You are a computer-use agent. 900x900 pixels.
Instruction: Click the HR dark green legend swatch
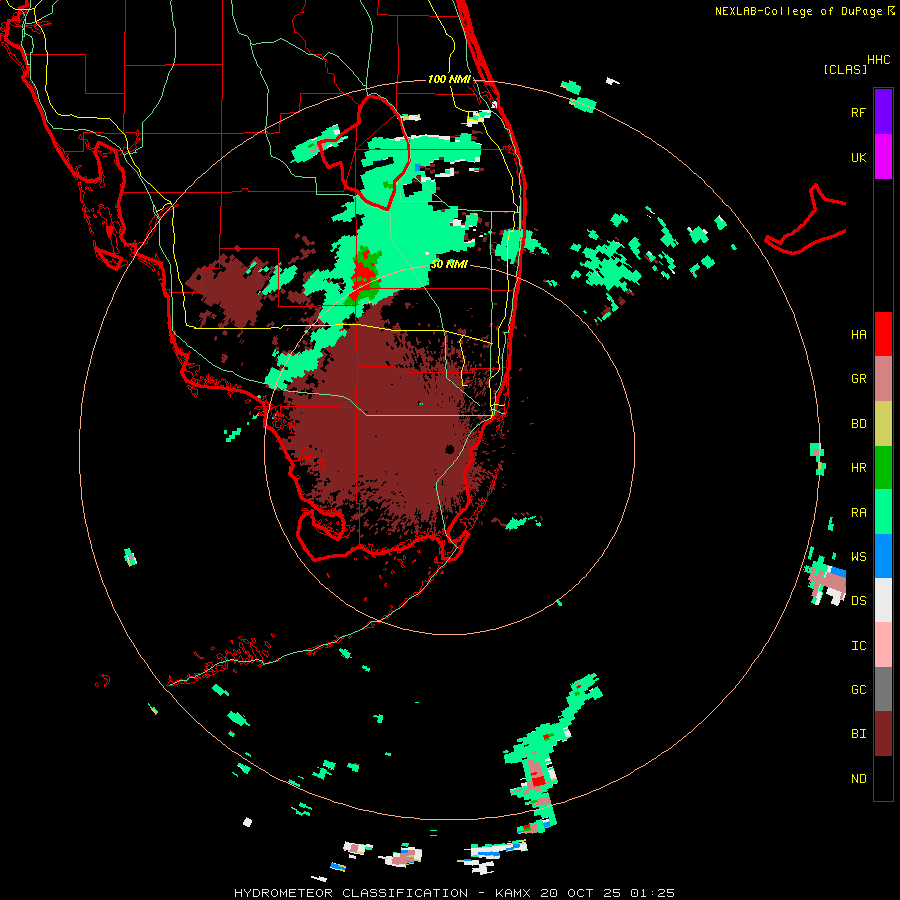[883, 467]
